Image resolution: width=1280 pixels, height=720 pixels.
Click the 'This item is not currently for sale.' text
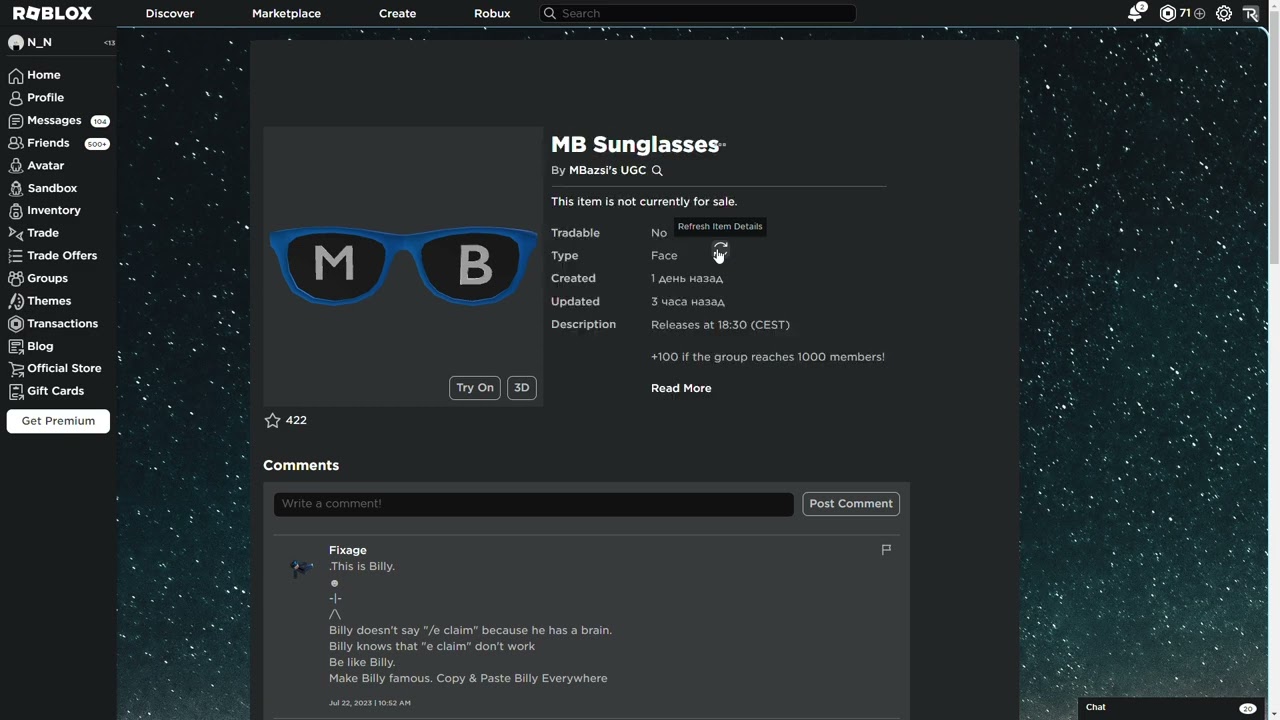click(644, 202)
